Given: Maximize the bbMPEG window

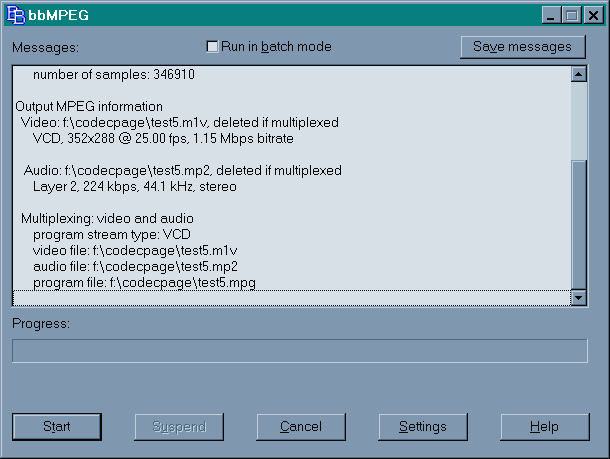Looking at the screenshot, I should pos(571,14).
